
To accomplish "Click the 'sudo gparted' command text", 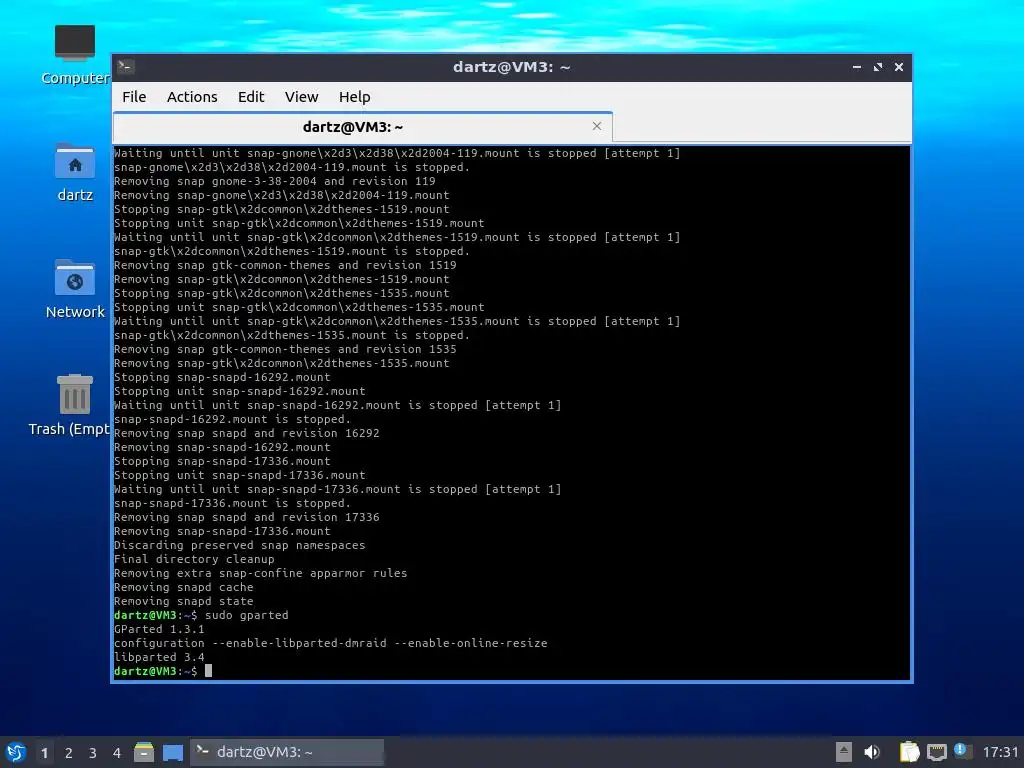I will pyautogui.click(x=246, y=615).
